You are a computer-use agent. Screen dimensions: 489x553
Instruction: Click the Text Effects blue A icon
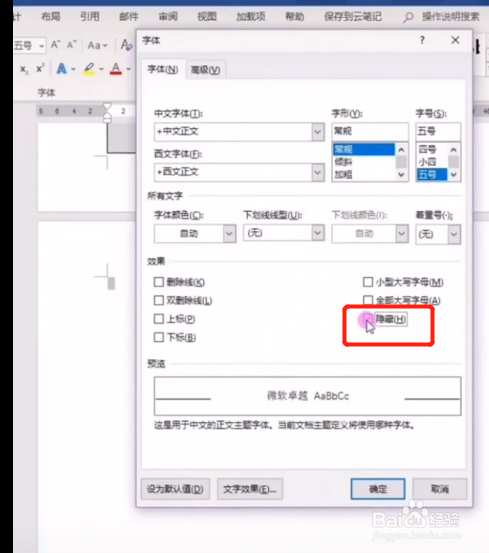[x=62, y=68]
